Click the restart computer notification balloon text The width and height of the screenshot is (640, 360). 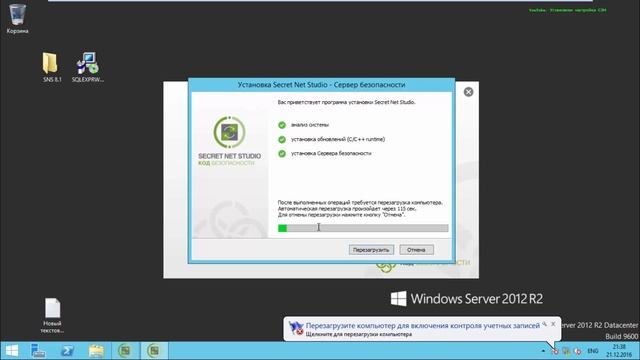(x=422, y=326)
